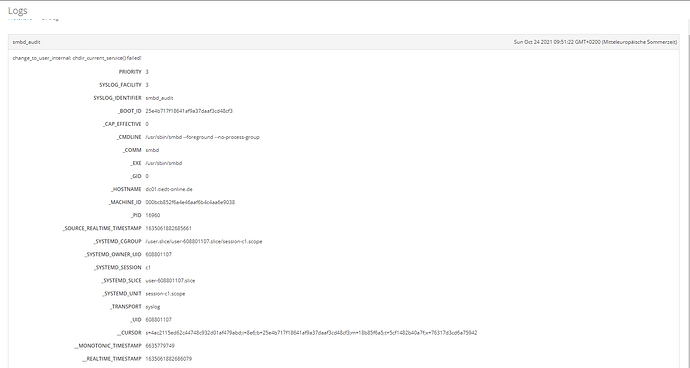Click the _GID field label

(x=136, y=176)
